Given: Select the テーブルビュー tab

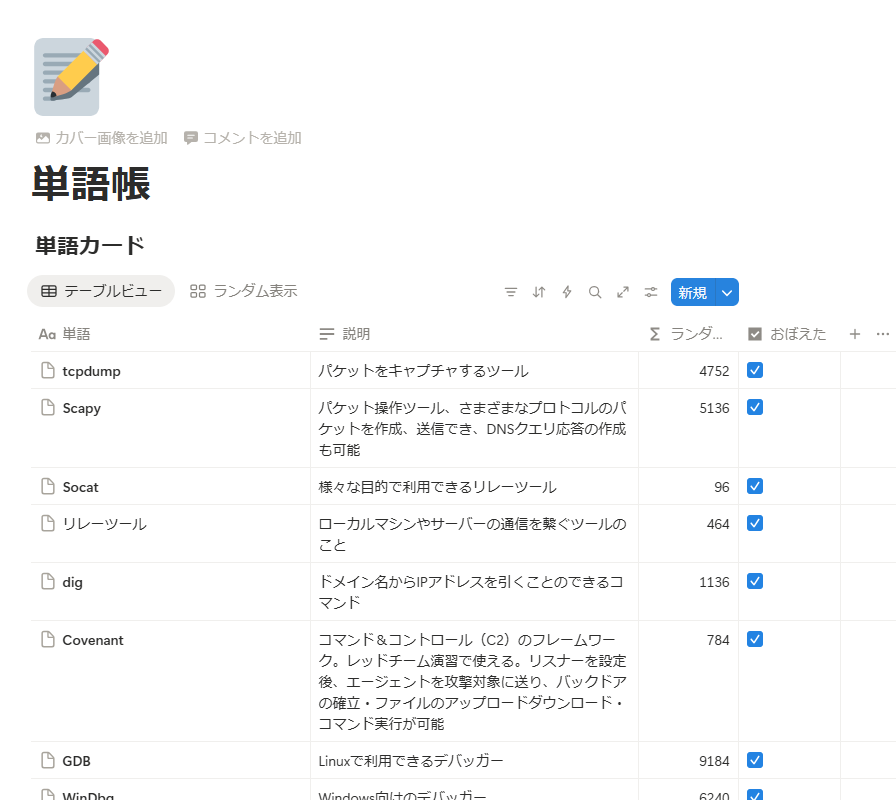Looking at the screenshot, I should coord(101,291).
